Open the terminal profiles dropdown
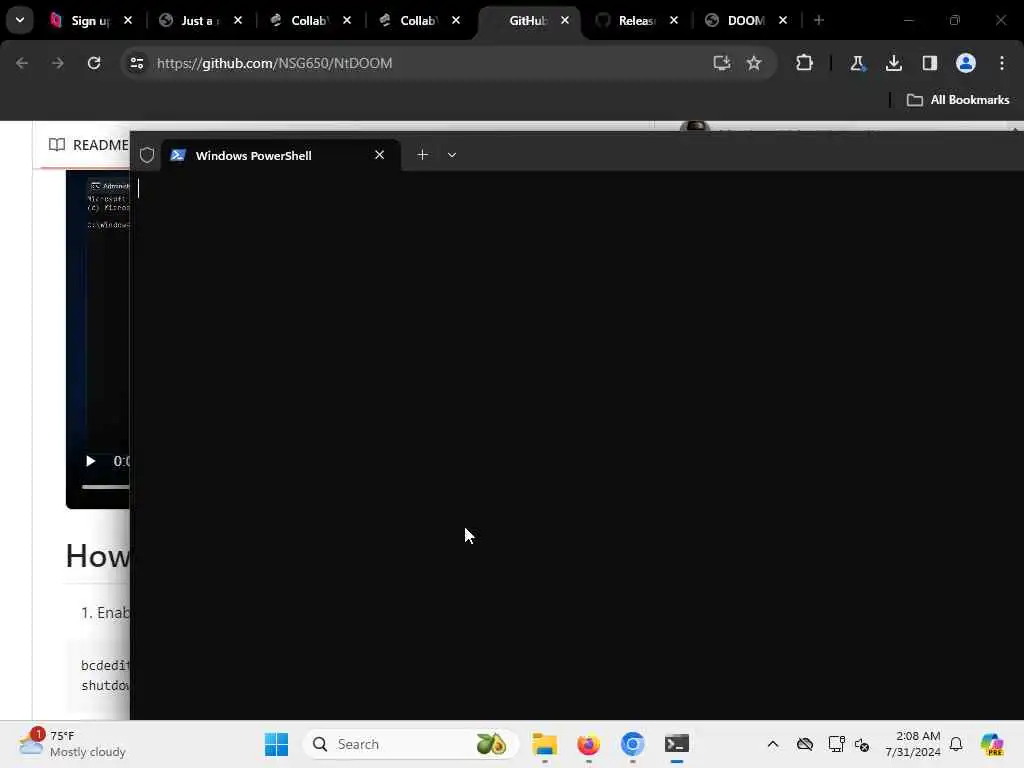Image resolution: width=1024 pixels, height=768 pixels. [x=452, y=155]
